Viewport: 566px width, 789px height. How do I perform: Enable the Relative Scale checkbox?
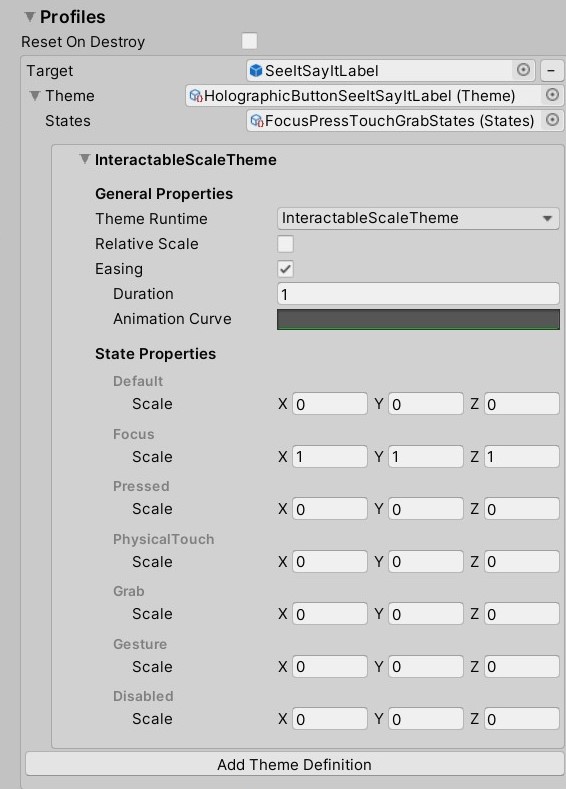pos(285,244)
